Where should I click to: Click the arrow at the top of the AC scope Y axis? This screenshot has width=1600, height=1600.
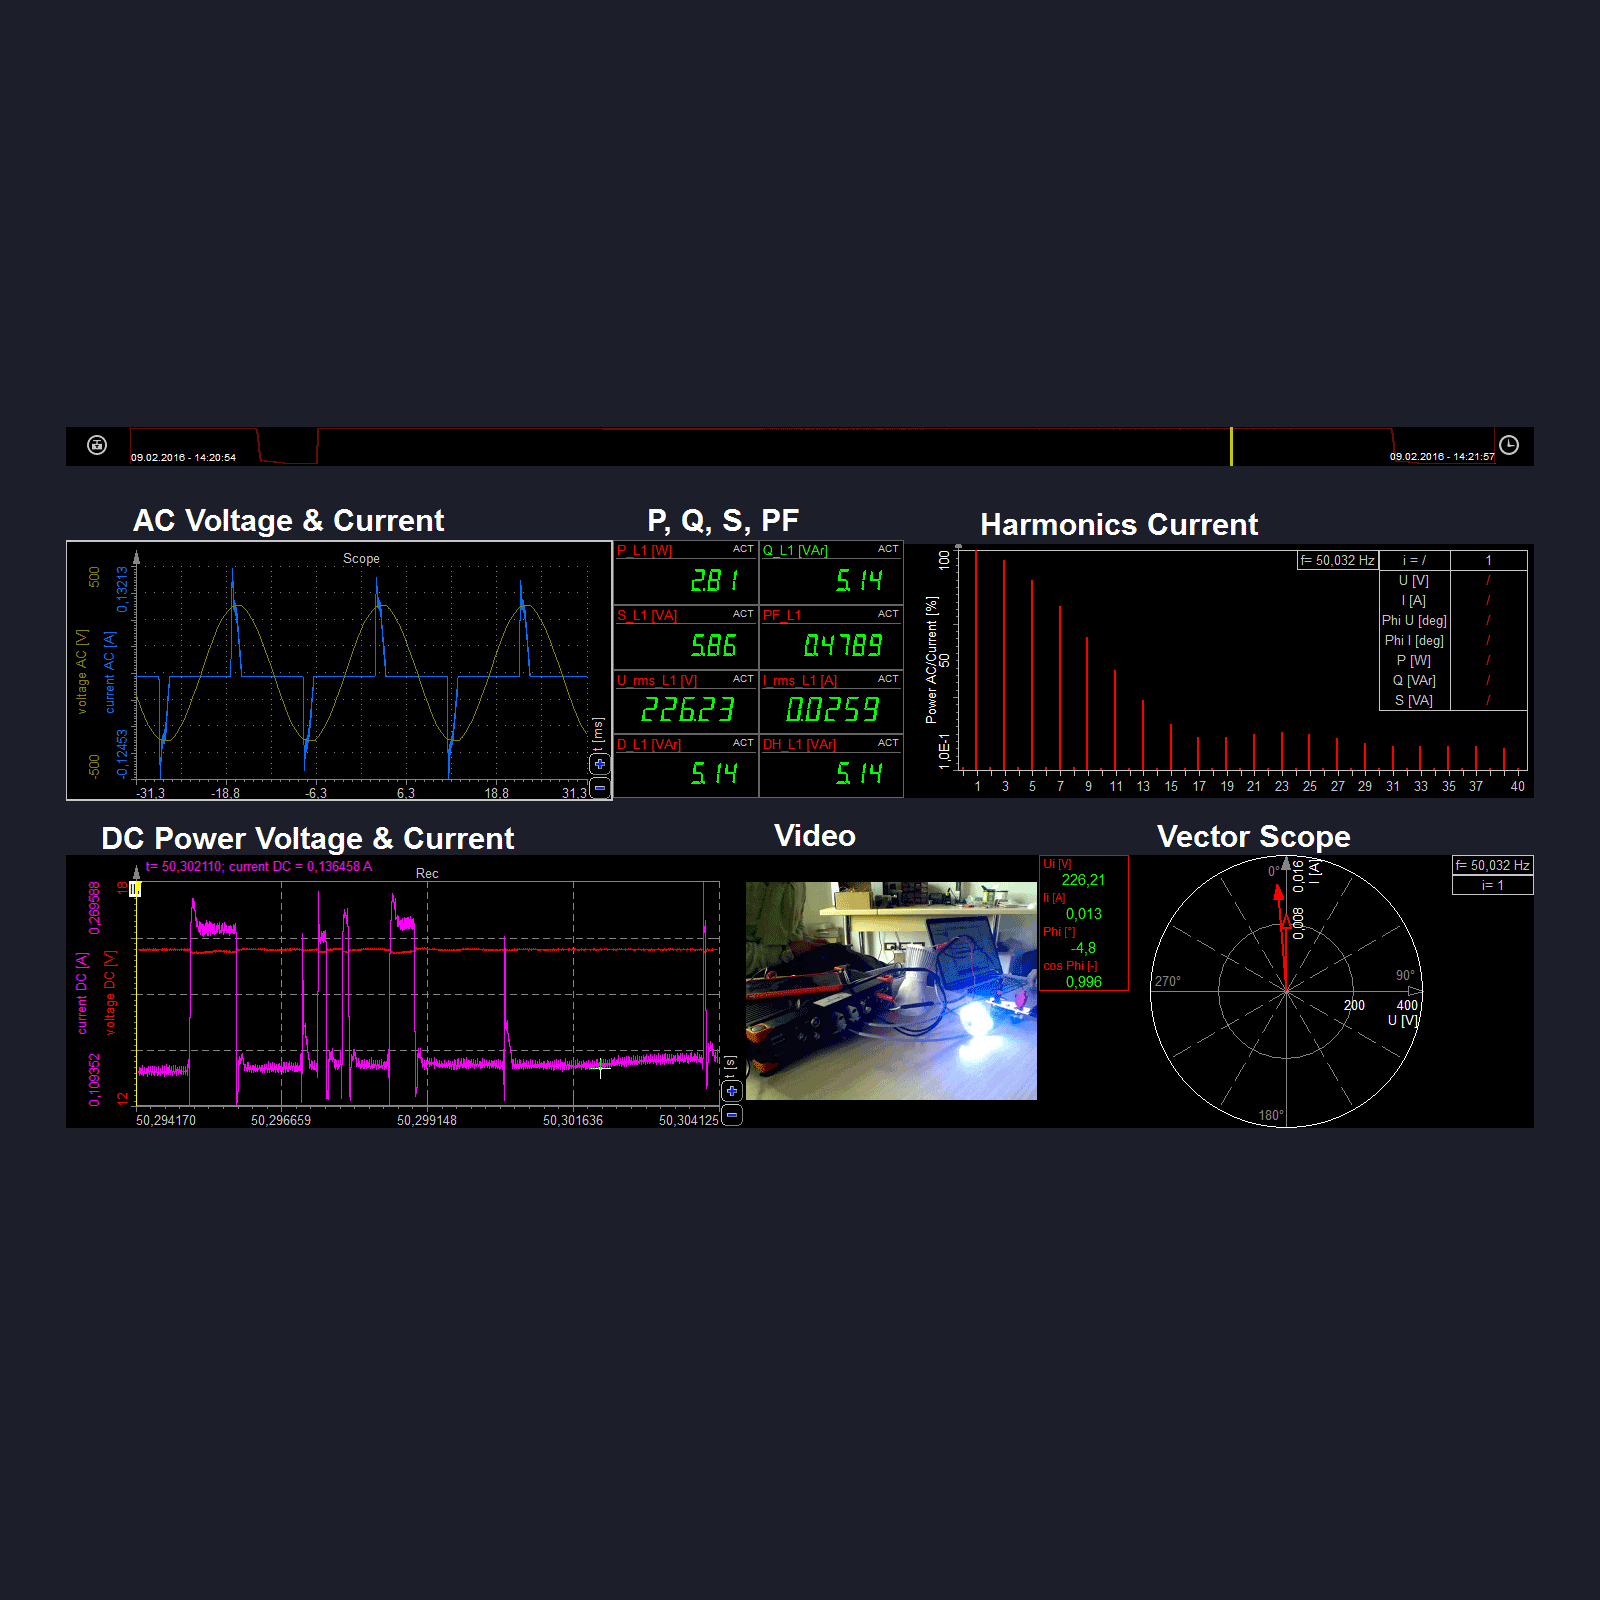pos(137,557)
